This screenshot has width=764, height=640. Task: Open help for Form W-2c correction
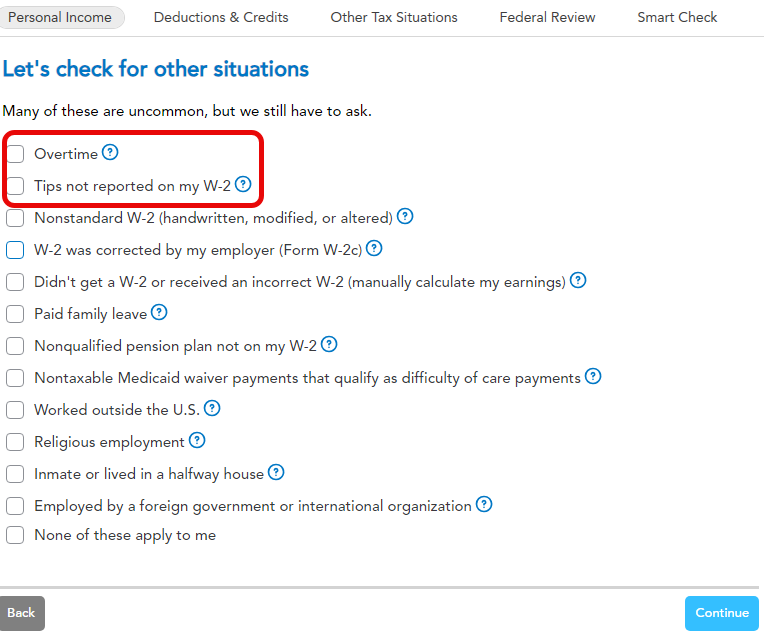click(x=374, y=248)
